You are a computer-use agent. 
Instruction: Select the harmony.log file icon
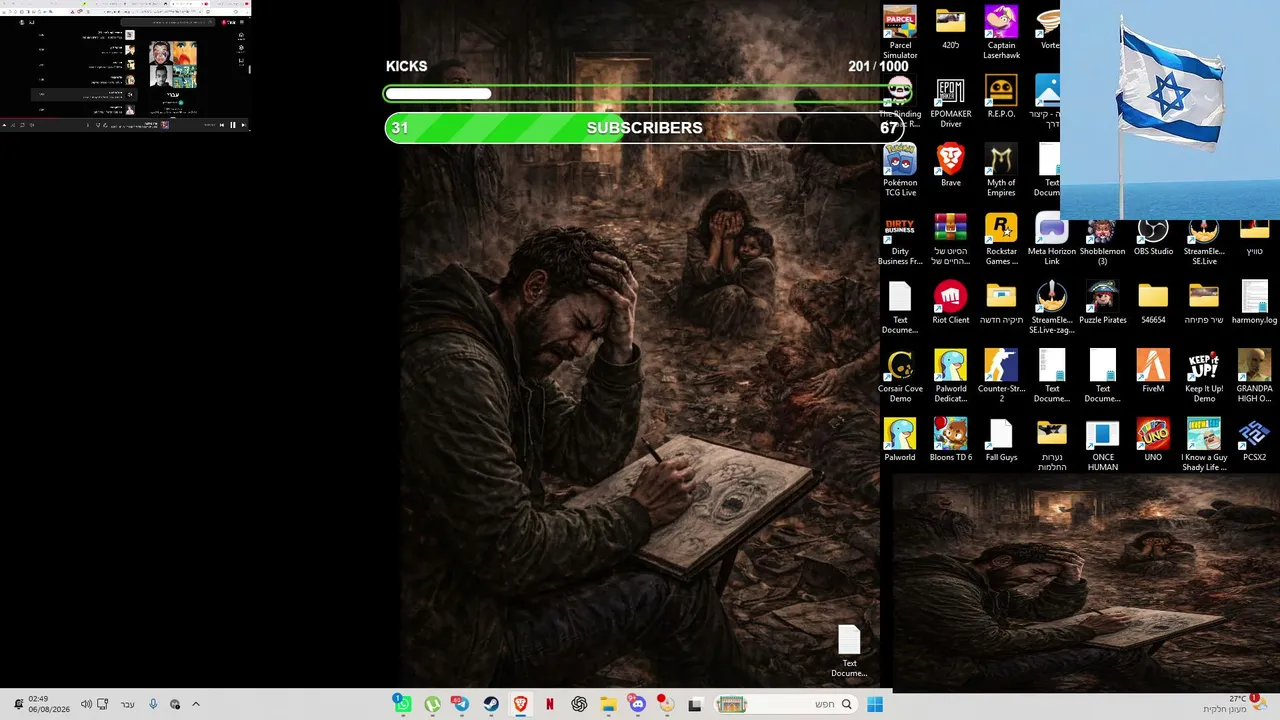click(x=1254, y=302)
